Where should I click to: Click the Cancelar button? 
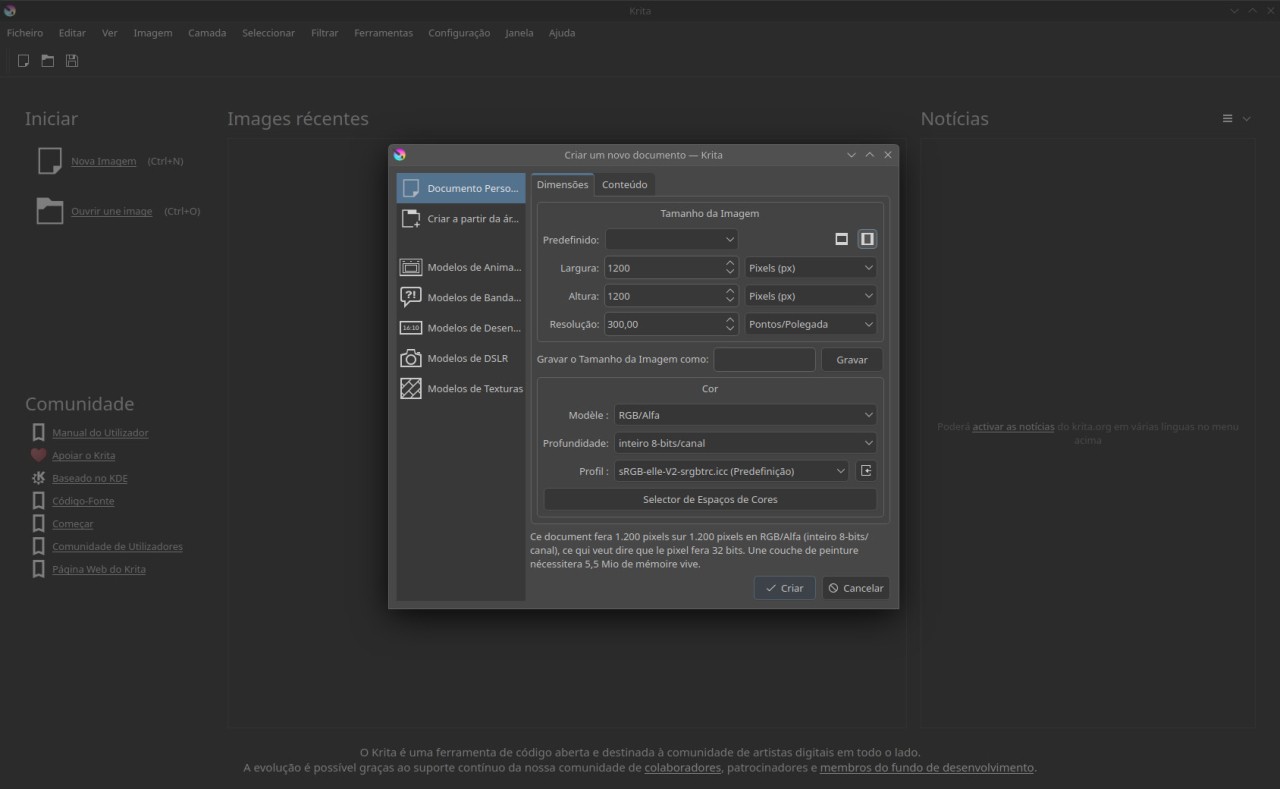[856, 588]
